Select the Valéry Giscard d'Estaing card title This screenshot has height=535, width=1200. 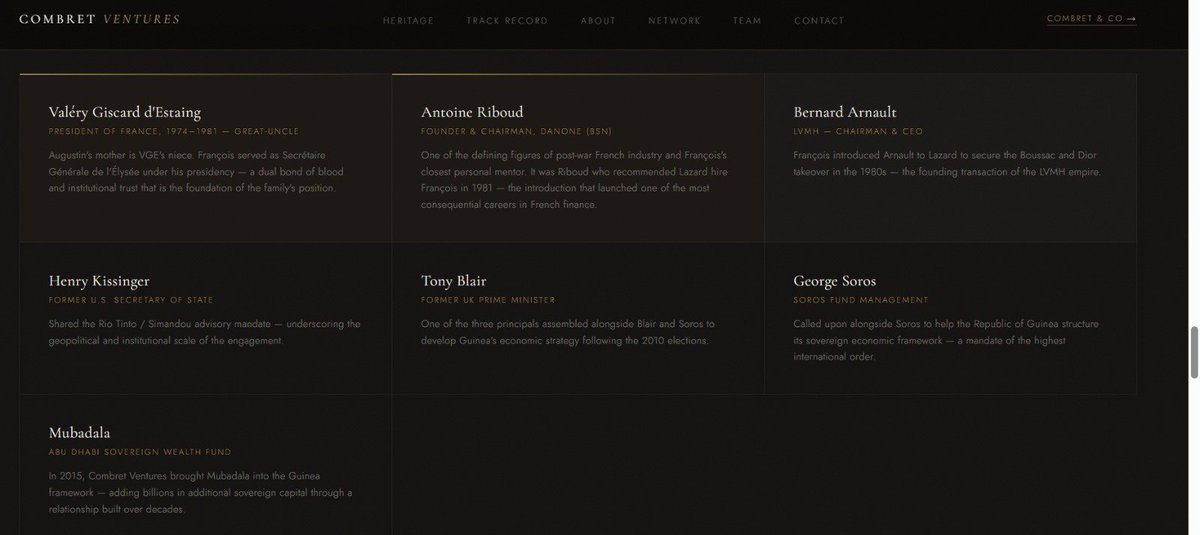coord(125,112)
